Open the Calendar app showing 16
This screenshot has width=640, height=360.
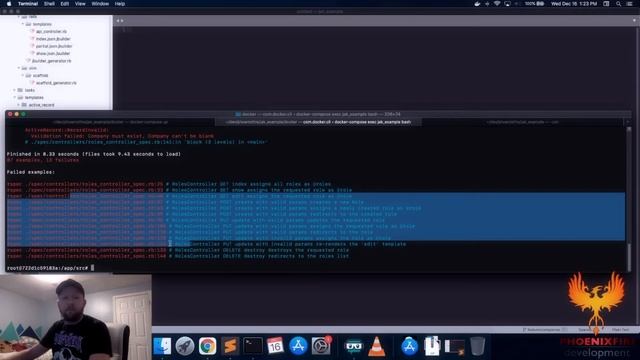(275, 346)
